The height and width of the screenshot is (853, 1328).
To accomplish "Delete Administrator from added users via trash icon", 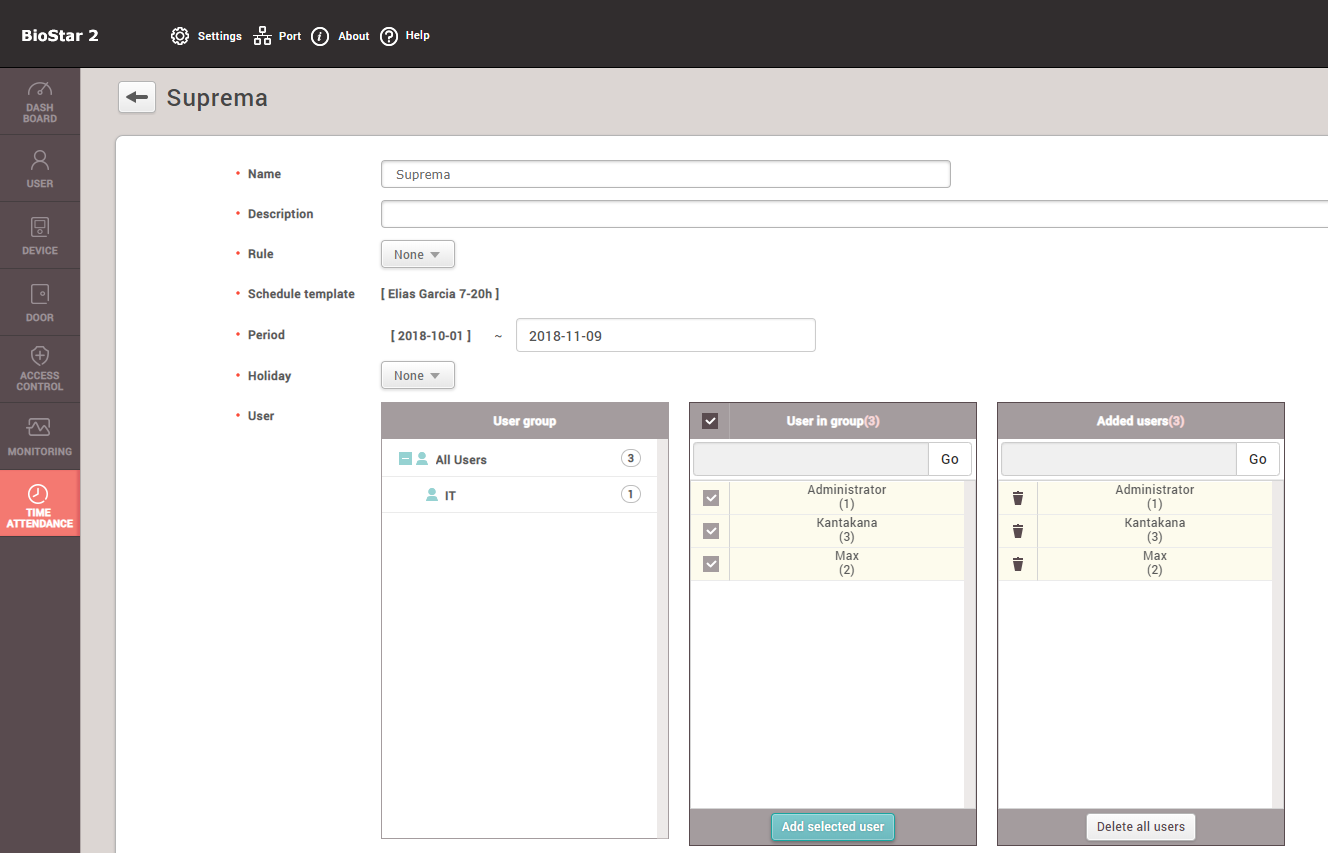I will (x=1018, y=498).
